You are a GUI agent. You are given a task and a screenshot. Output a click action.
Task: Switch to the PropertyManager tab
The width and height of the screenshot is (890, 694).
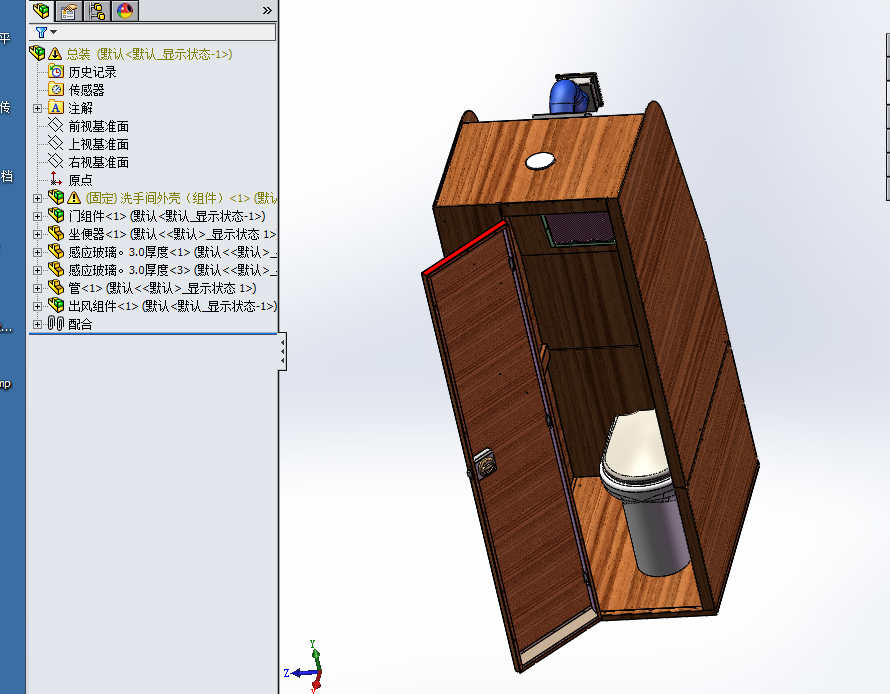pyautogui.click(x=69, y=10)
